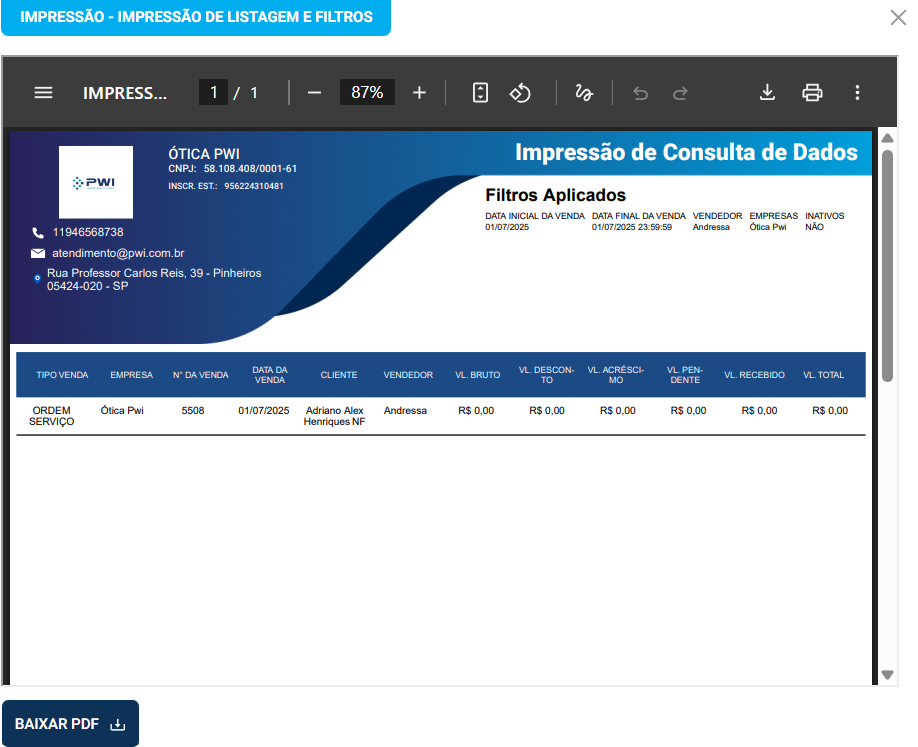The height and width of the screenshot is (747, 918).
Task: Click the fit-to-page icon
Action: (479, 92)
